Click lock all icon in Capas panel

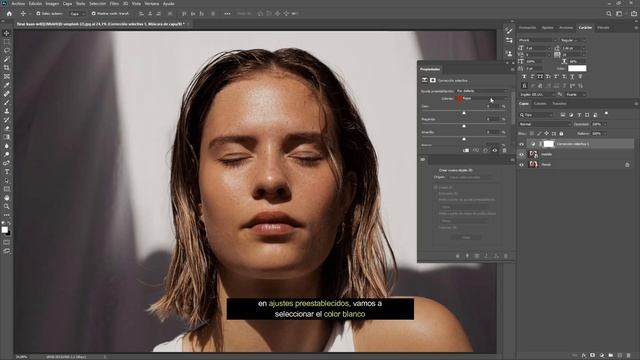click(561, 133)
